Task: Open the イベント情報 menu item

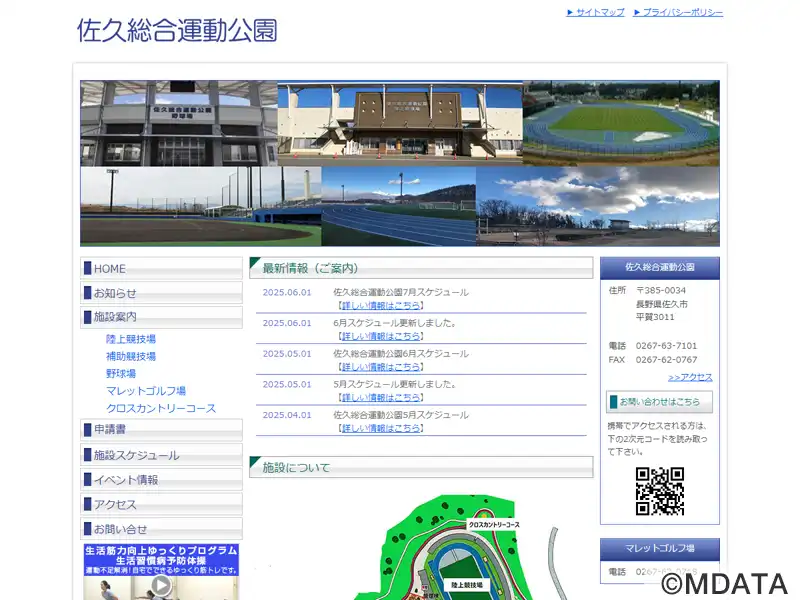Action: point(161,480)
